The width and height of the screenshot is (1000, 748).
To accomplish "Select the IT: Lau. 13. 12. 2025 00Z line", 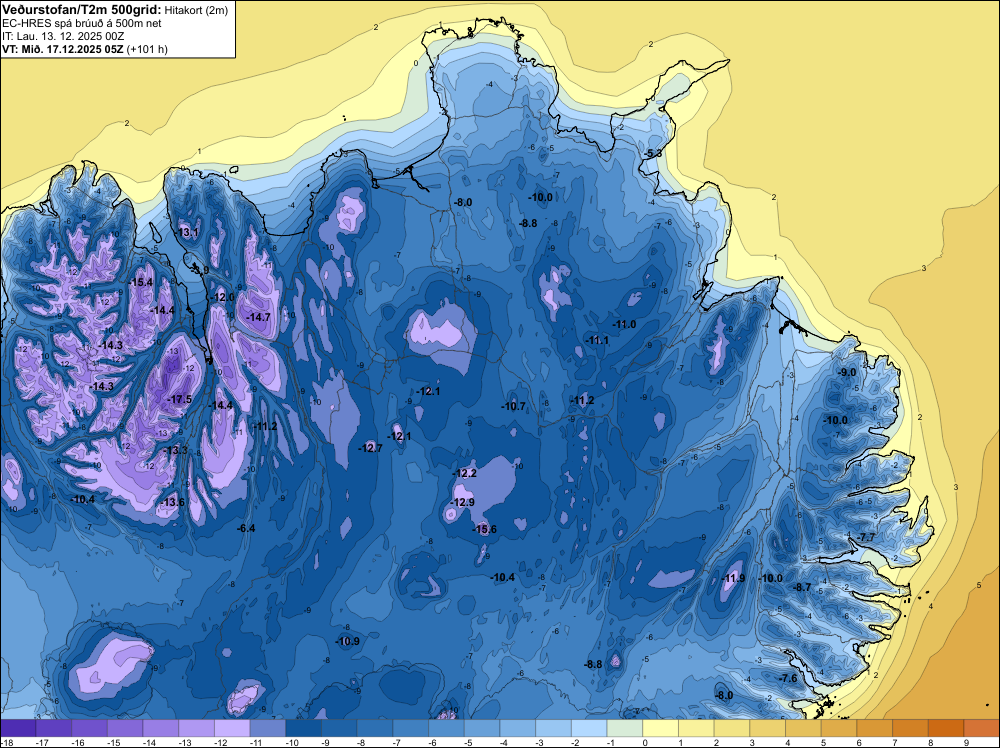I will pyautogui.click(x=64, y=36).
